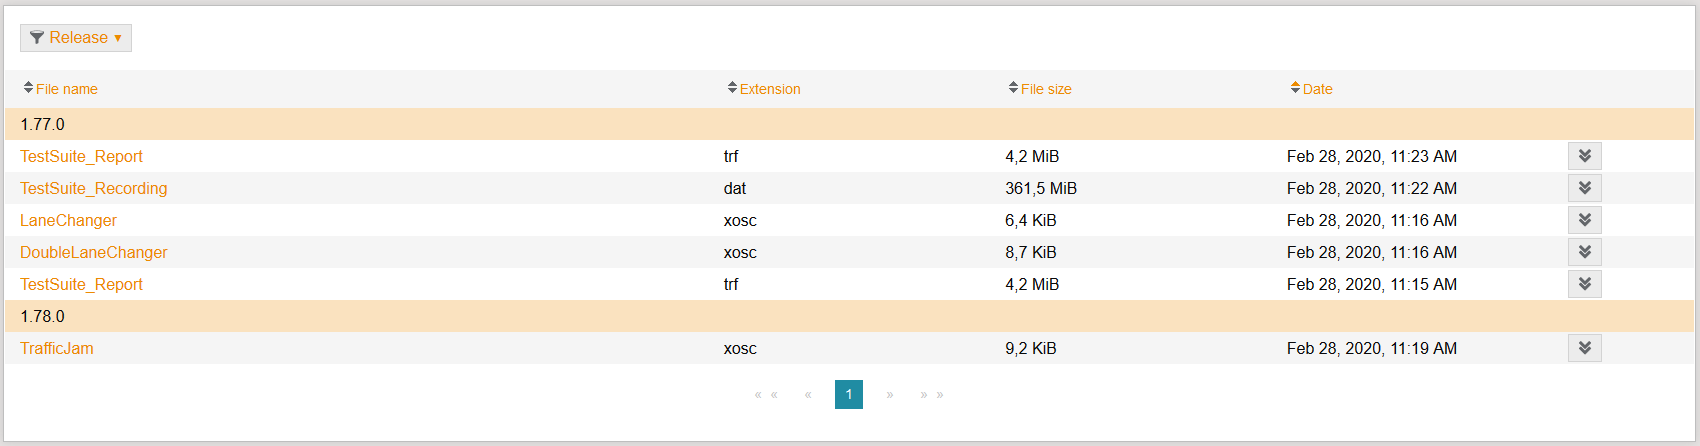Jump to the last page of results
Screen dimensions: 1700x446
[x=932, y=395]
